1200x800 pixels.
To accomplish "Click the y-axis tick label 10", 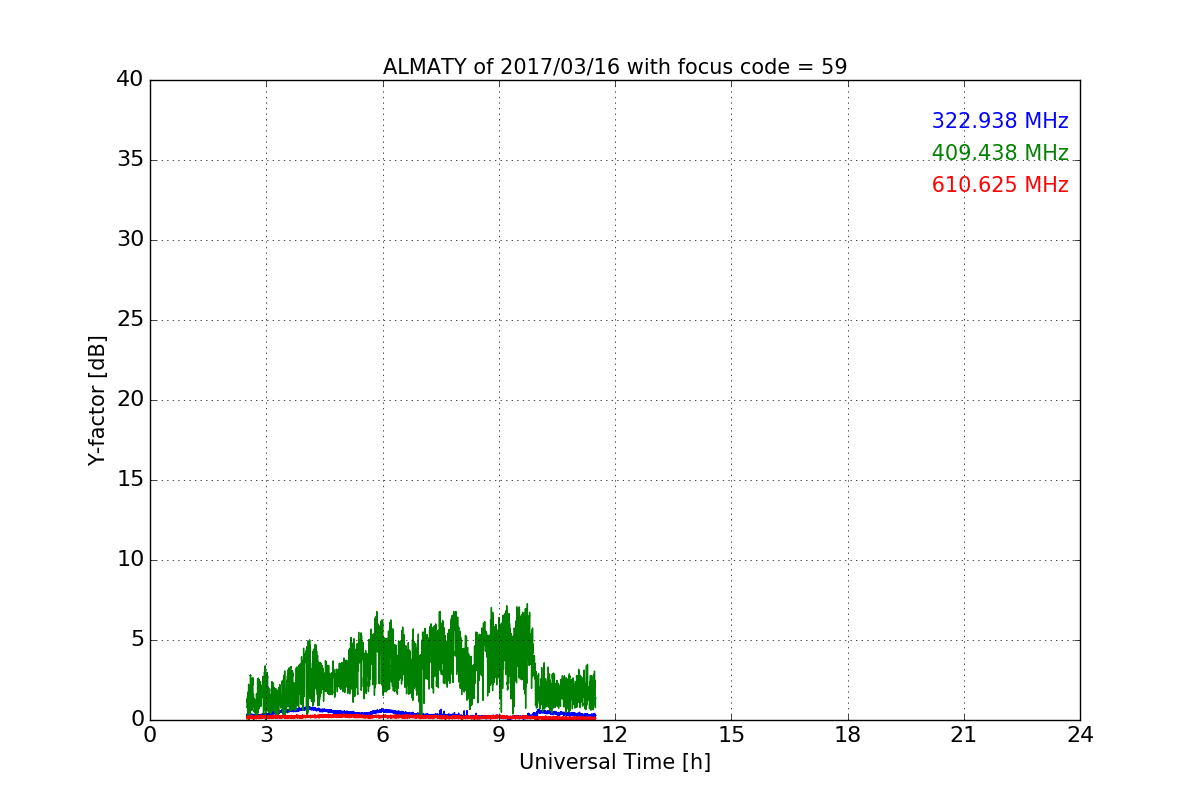I will point(130,560).
